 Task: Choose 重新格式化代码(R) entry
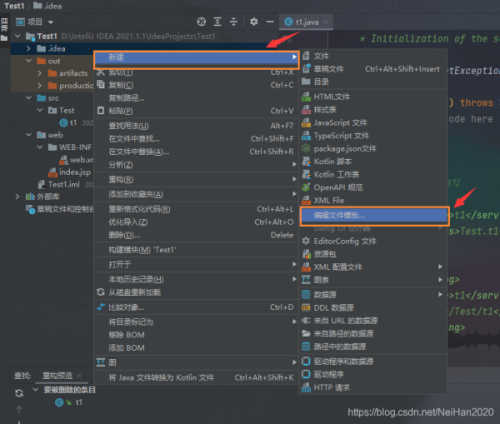(196, 209)
